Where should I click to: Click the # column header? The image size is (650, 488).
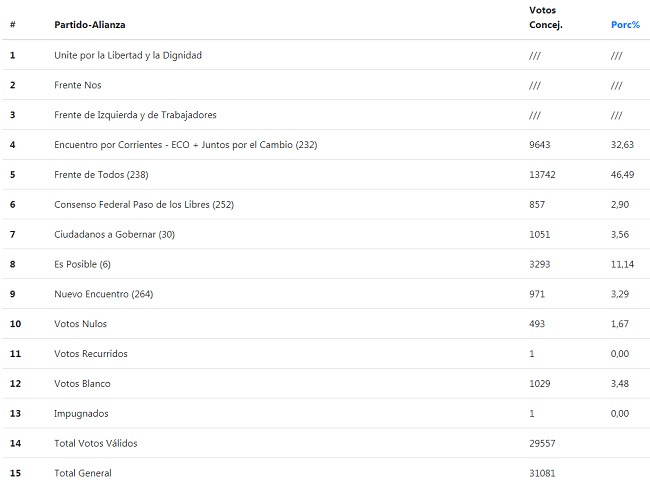click(13, 25)
